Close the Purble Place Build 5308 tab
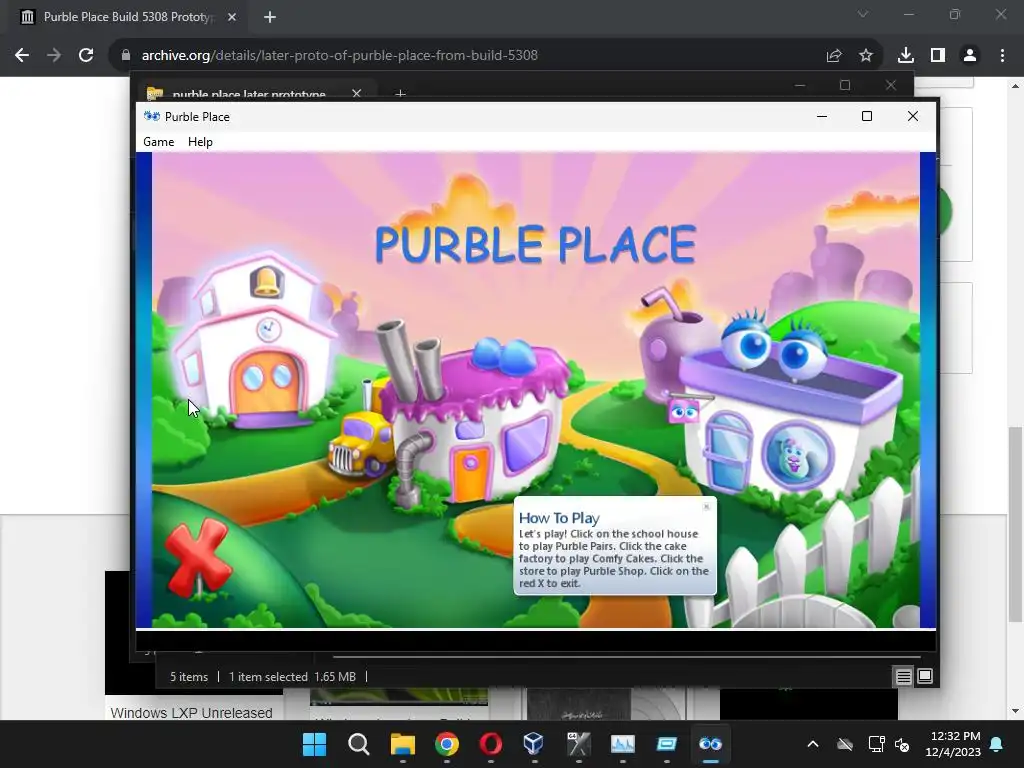1024x768 pixels. pos(232,17)
